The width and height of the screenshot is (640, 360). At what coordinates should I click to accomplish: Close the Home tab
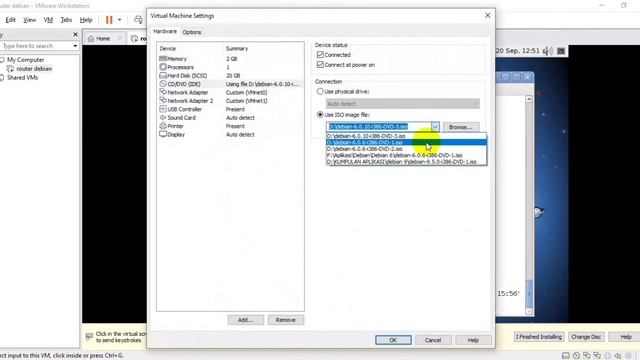click(120, 38)
